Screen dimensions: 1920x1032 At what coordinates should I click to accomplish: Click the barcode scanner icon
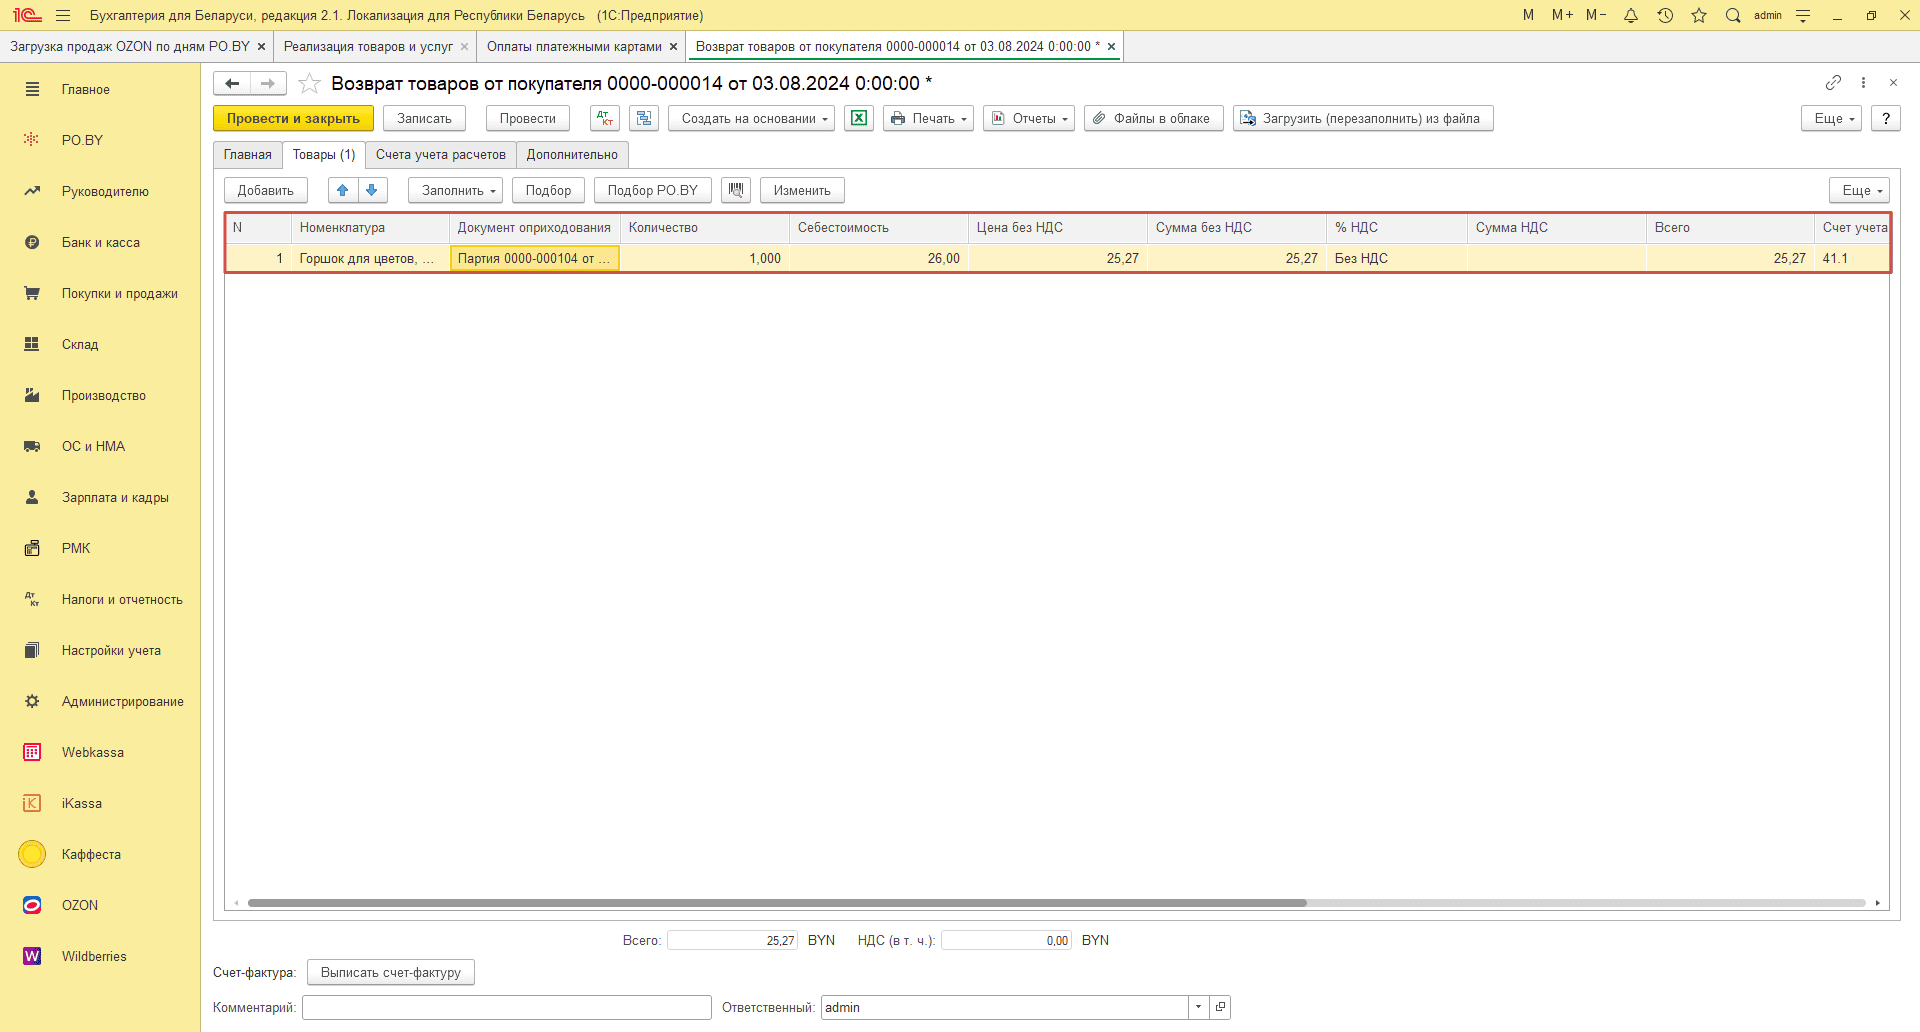pos(736,190)
